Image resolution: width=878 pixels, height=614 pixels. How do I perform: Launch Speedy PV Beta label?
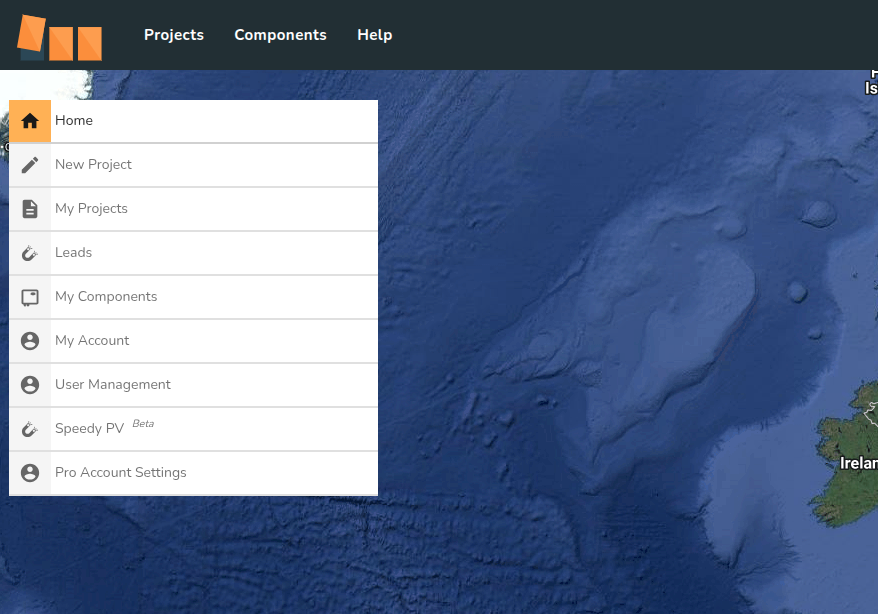(x=90, y=429)
